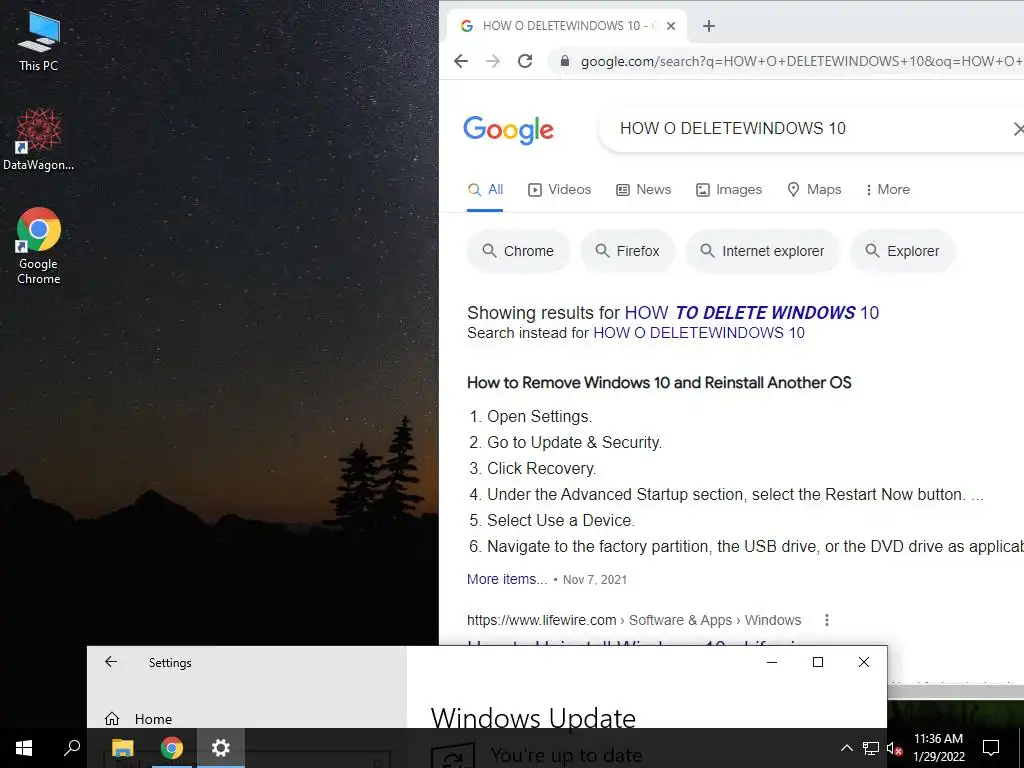Switch to the News search tab
The height and width of the screenshot is (768, 1024).
point(643,189)
